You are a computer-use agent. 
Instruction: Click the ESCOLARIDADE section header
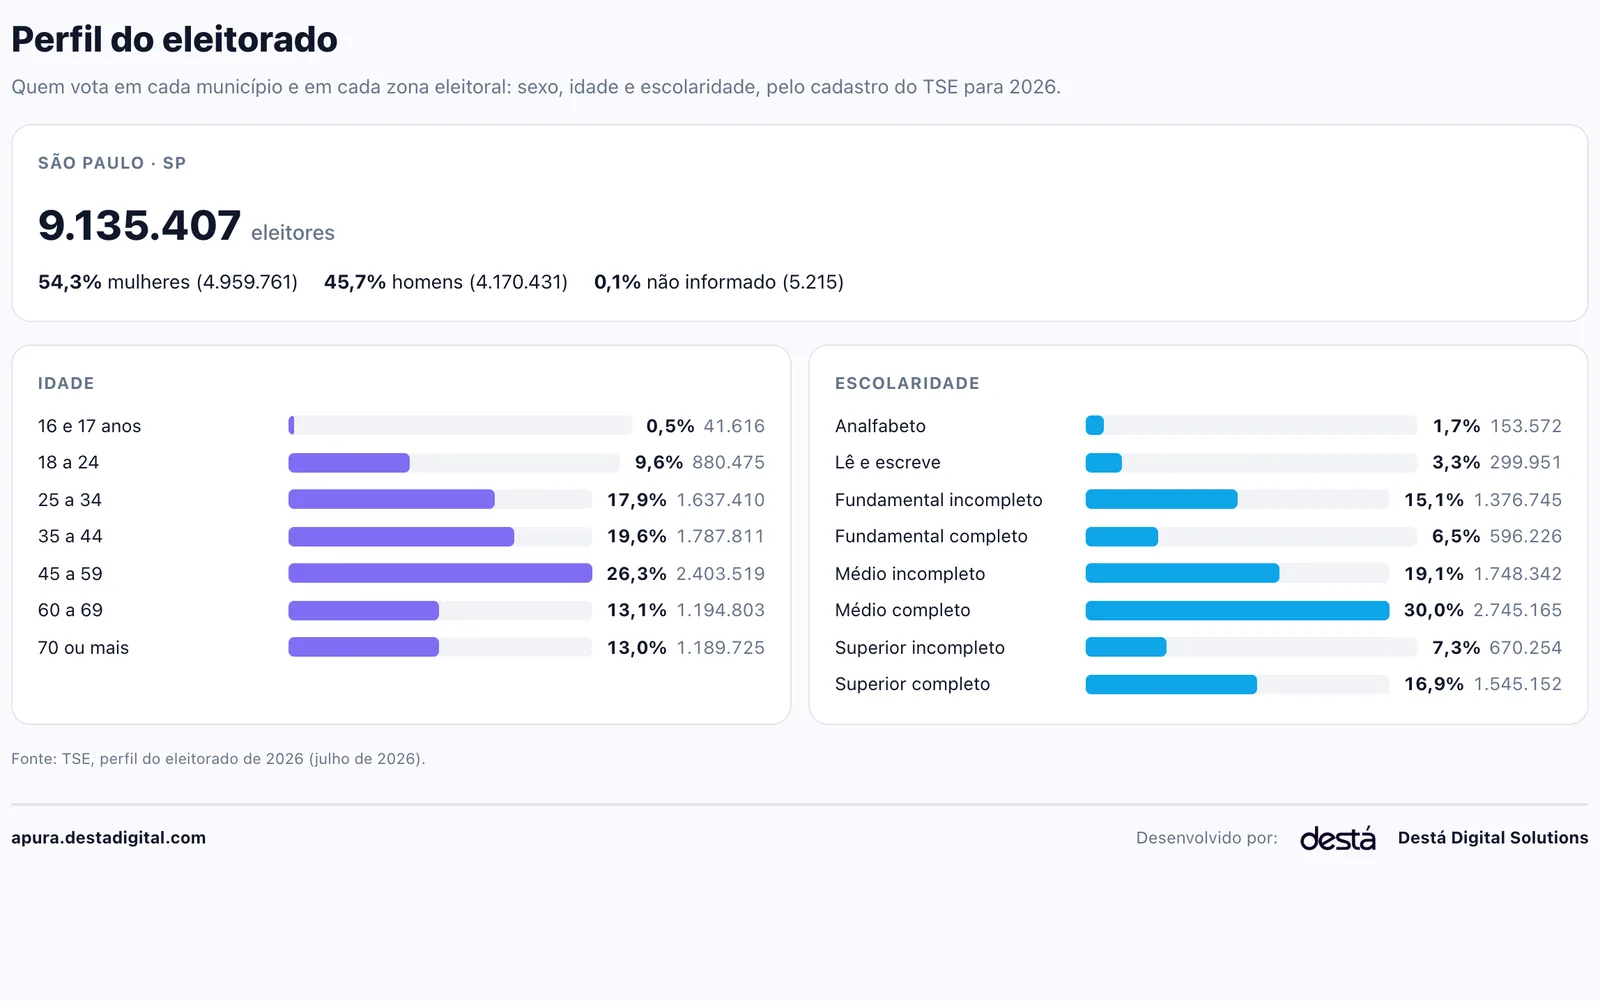(907, 383)
